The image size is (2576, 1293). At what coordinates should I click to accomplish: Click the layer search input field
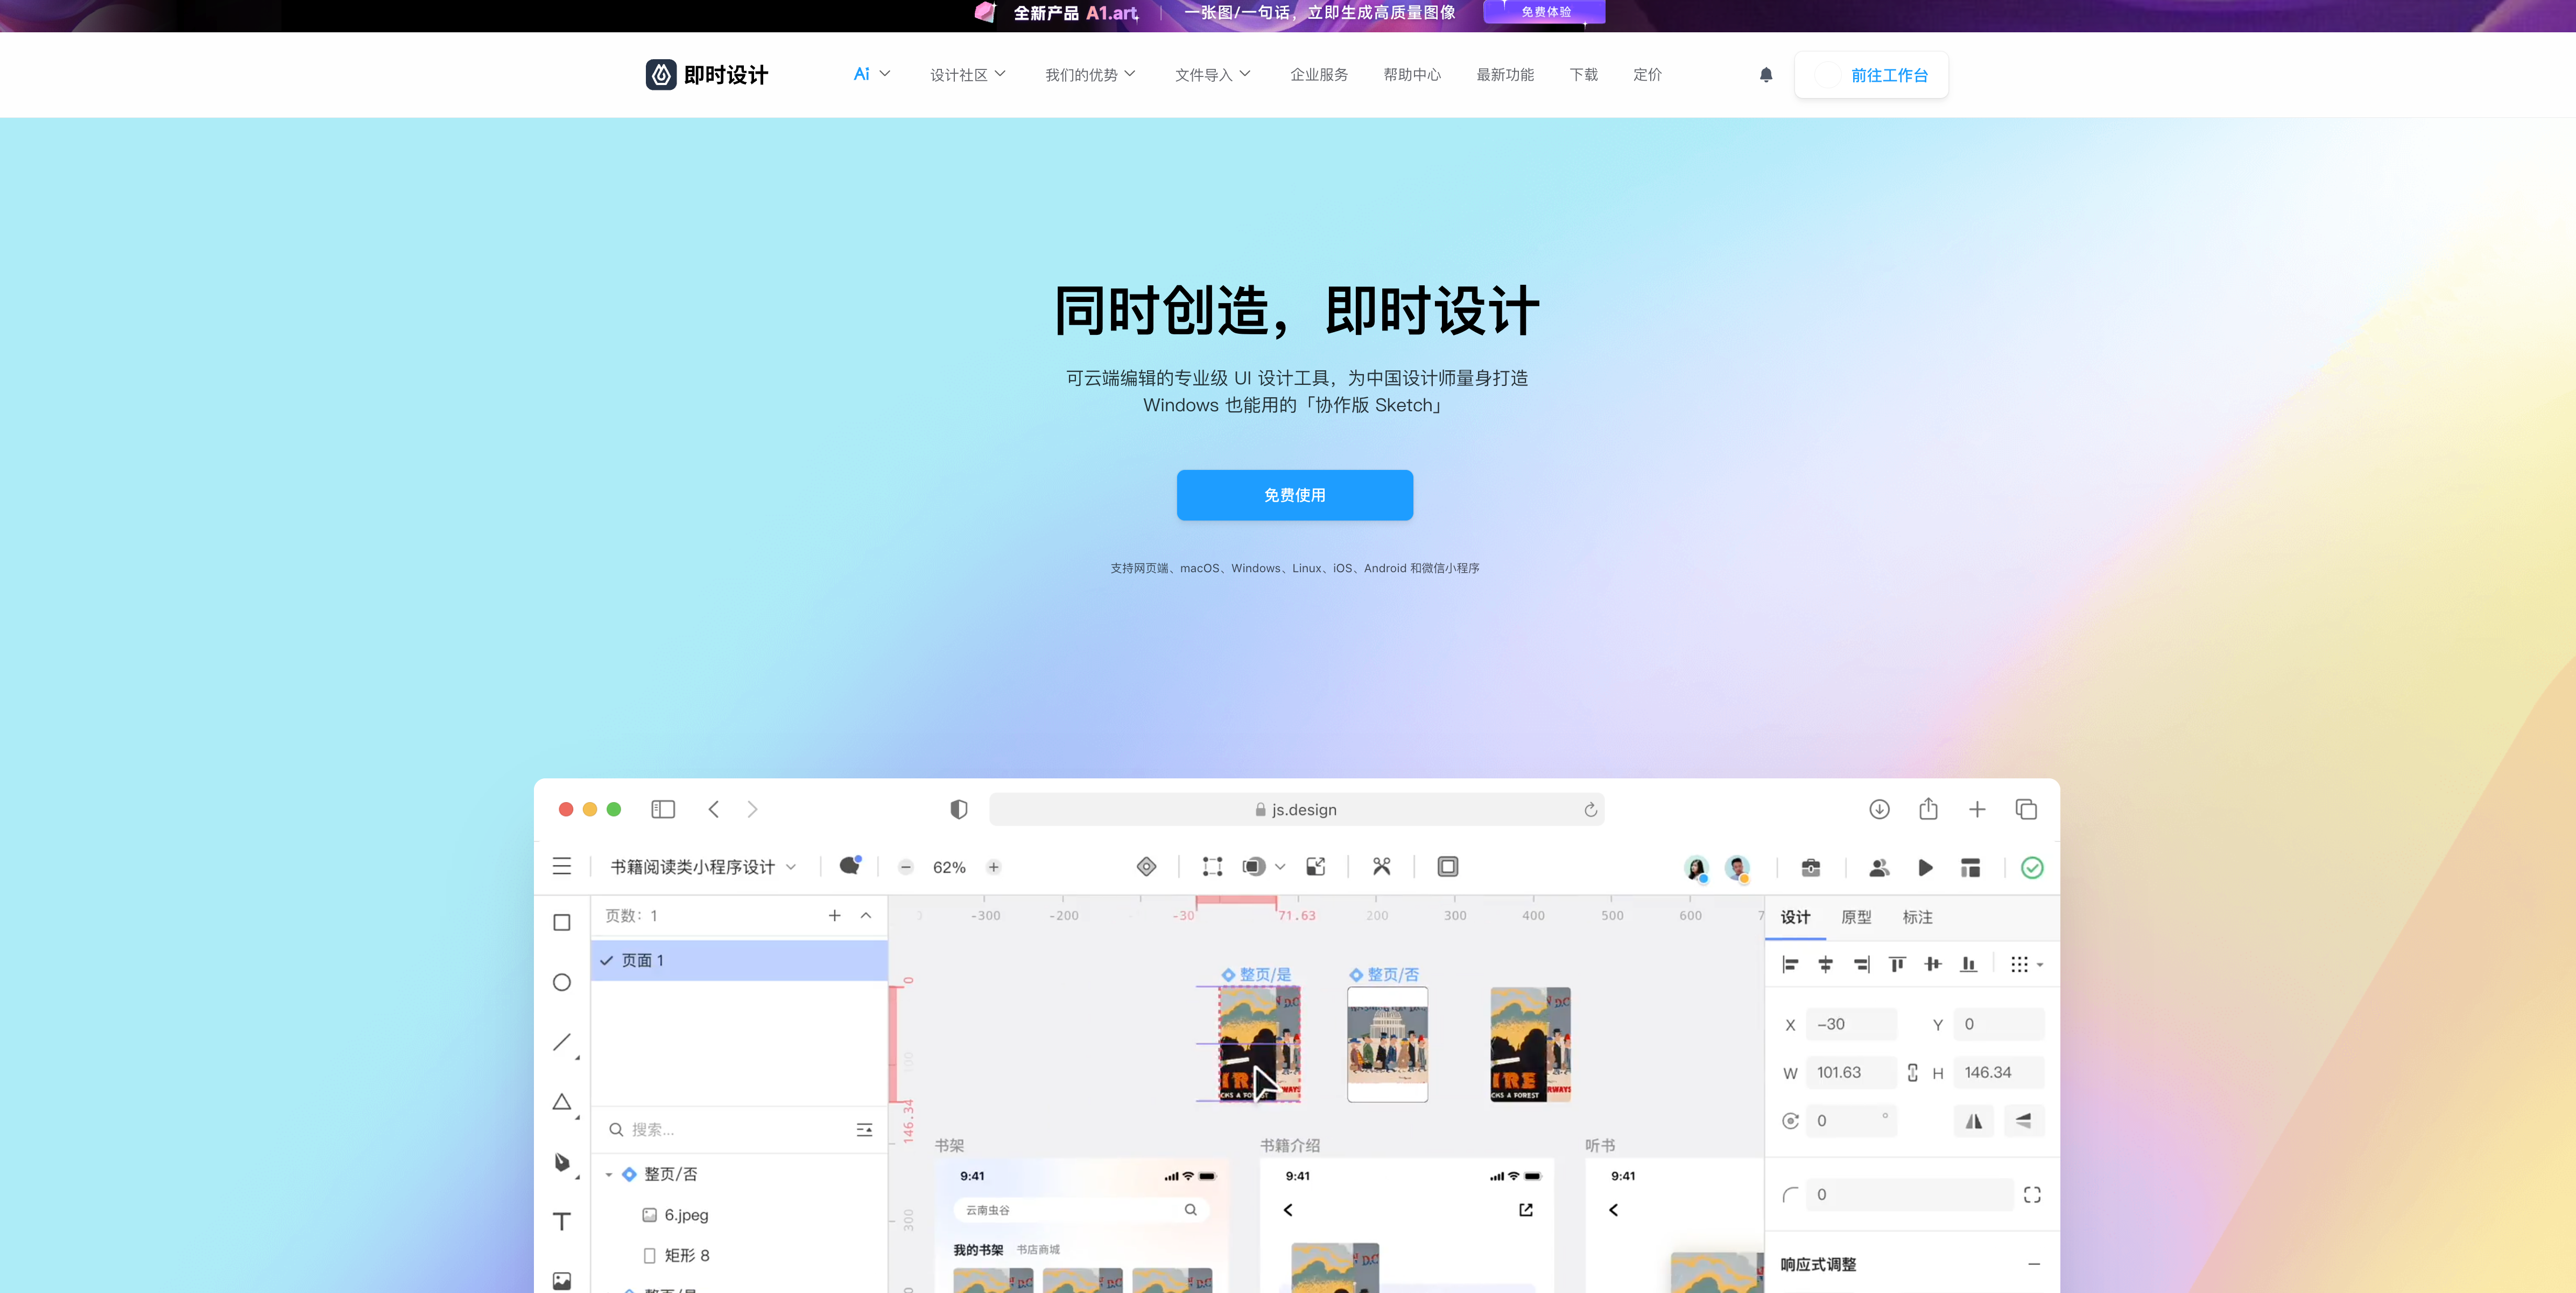click(730, 1130)
